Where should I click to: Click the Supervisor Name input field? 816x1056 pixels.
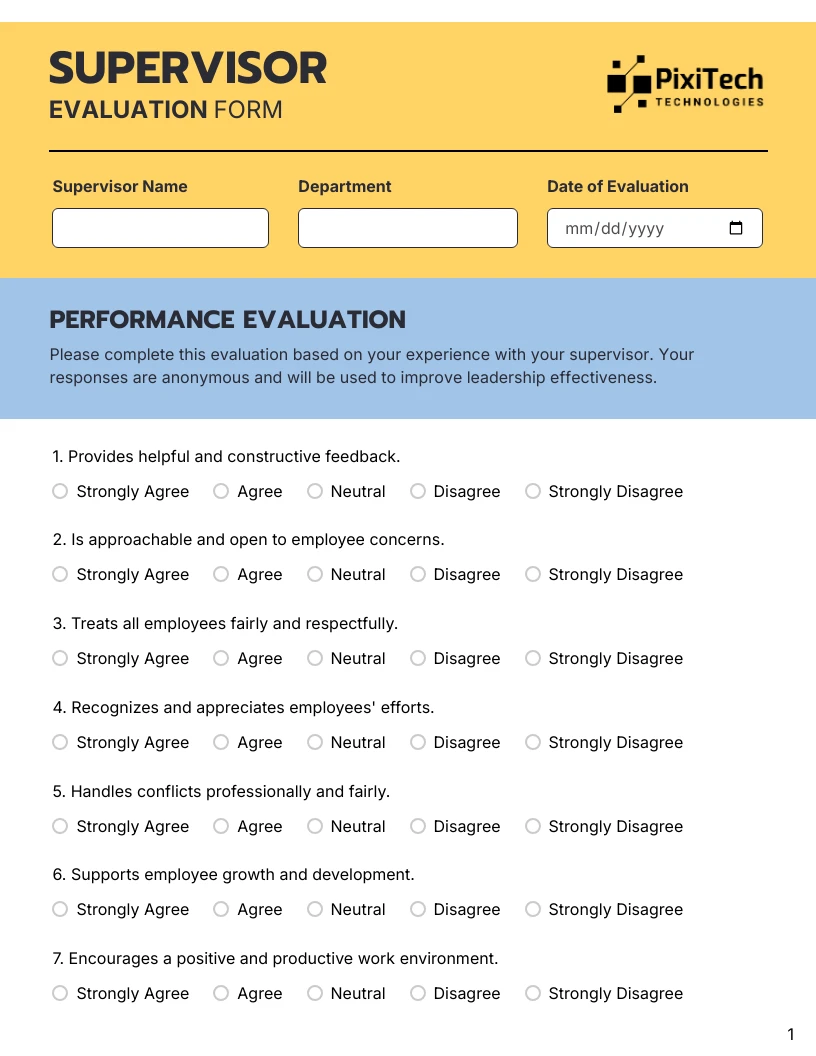coord(160,228)
